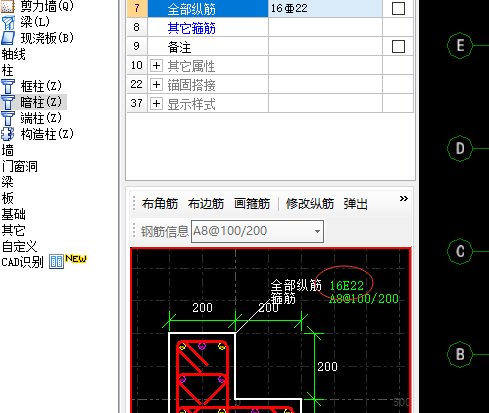
Task: Open the 柱 category
Action: click(x=7, y=70)
